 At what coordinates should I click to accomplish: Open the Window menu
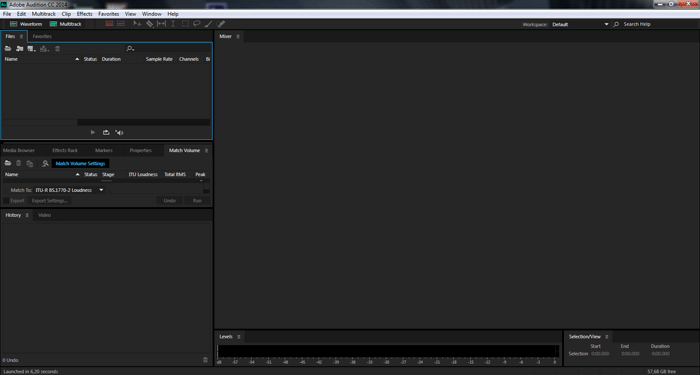pyautogui.click(x=151, y=14)
